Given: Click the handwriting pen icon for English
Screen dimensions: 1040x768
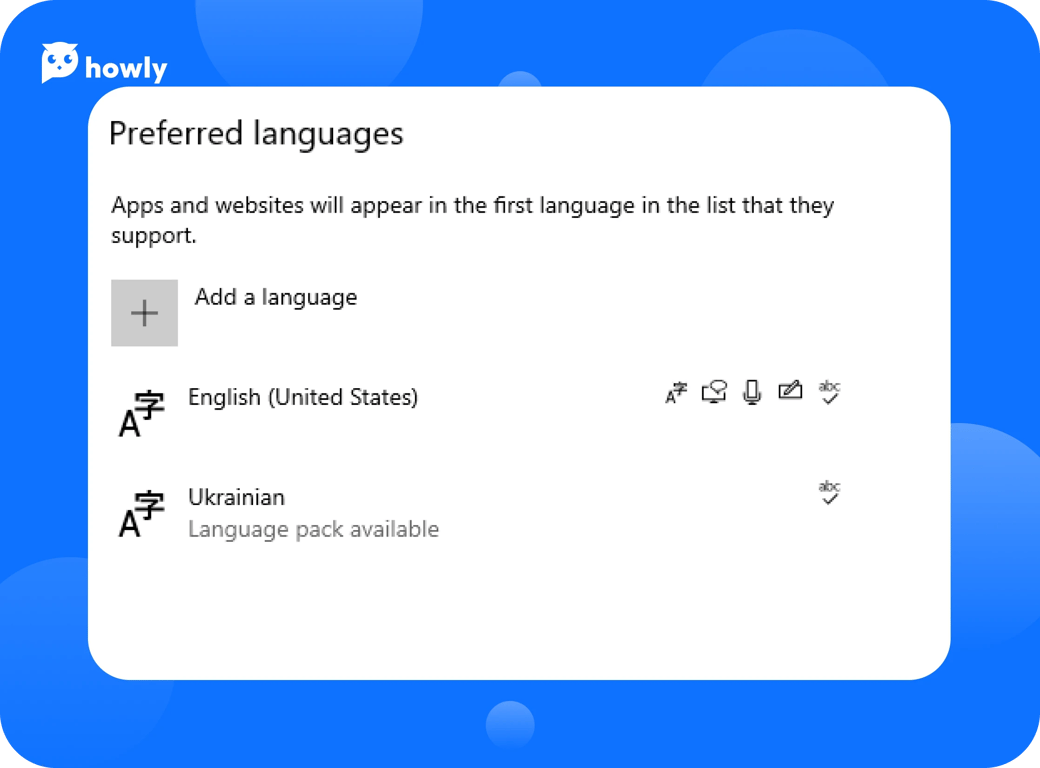Looking at the screenshot, I should click(790, 391).
